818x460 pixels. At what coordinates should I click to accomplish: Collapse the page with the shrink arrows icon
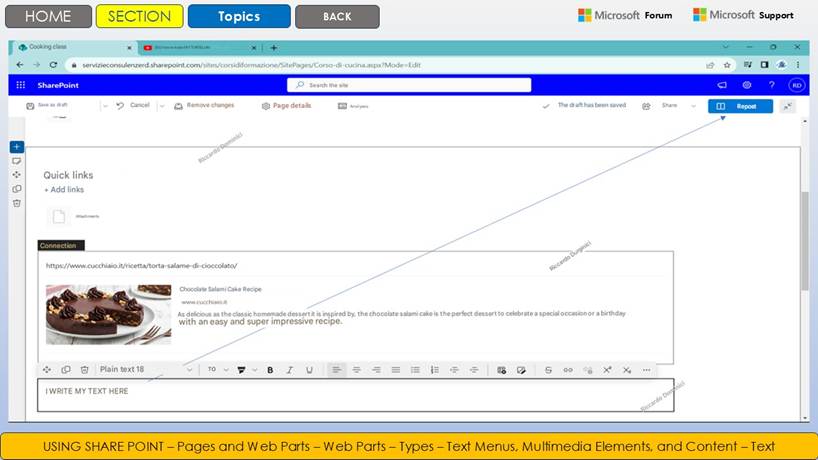click(x=787, y=106)
